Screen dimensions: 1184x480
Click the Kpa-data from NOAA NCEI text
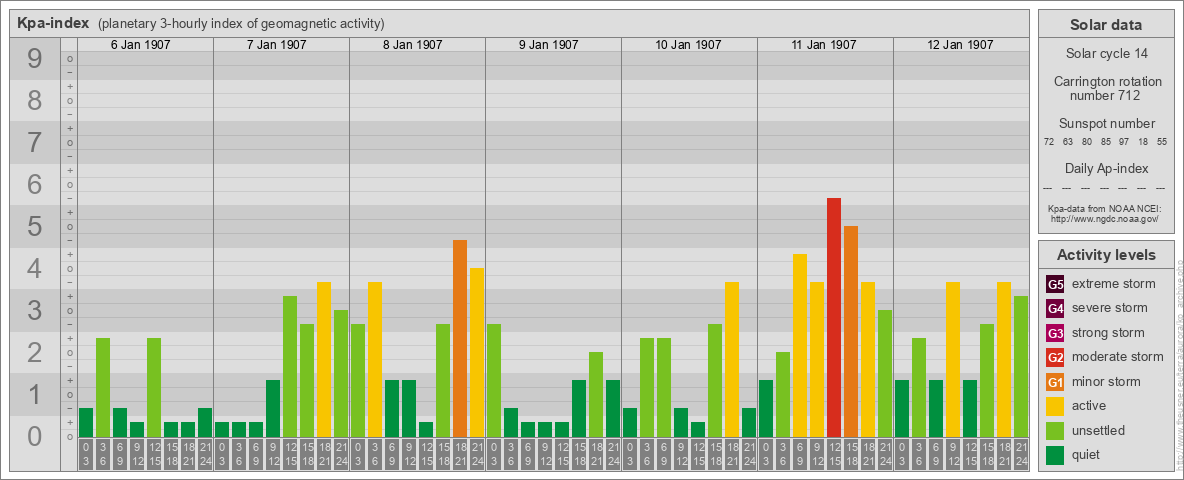(x=1106, y=208)
